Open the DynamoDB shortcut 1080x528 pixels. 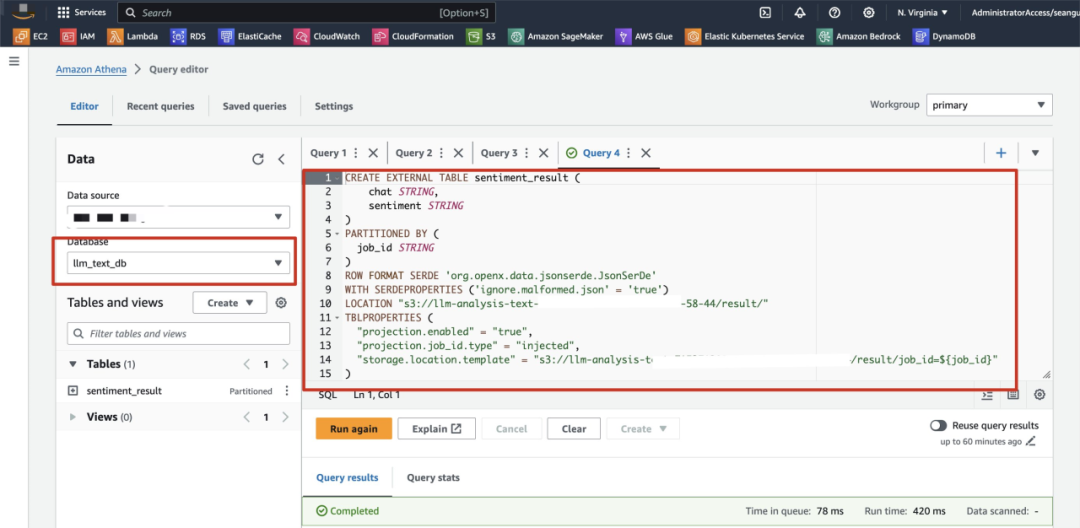[x=944, y=36]
